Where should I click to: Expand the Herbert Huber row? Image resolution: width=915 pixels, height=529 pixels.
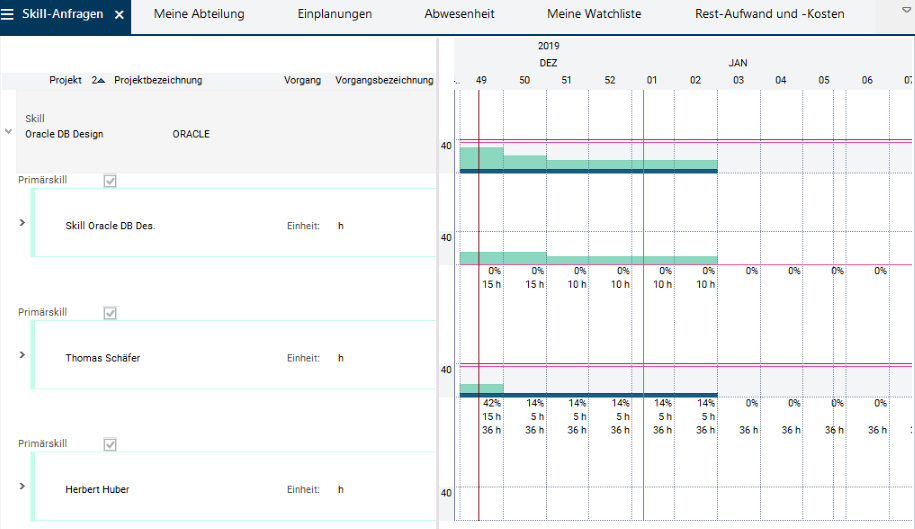22,485
